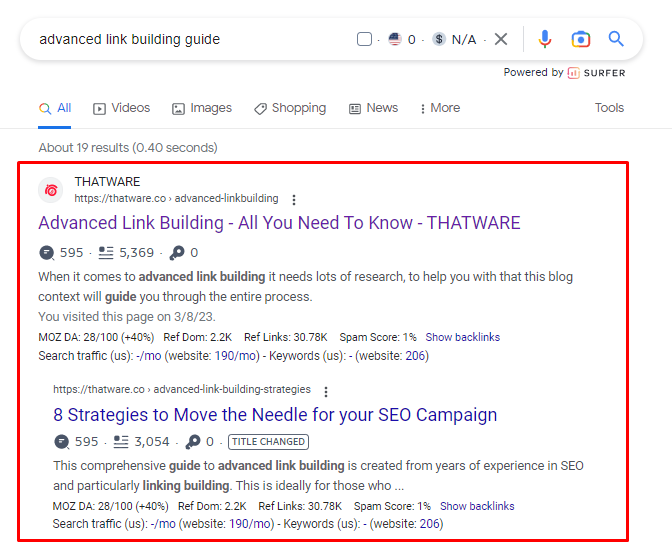Screen dimensions: 672x546
Task: Expand the More search options menu
Action: click(440, 108)
